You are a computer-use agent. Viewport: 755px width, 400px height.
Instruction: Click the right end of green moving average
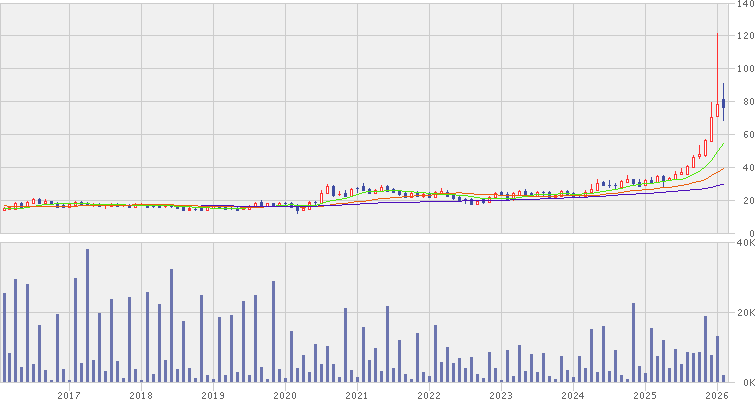point(723,143)
